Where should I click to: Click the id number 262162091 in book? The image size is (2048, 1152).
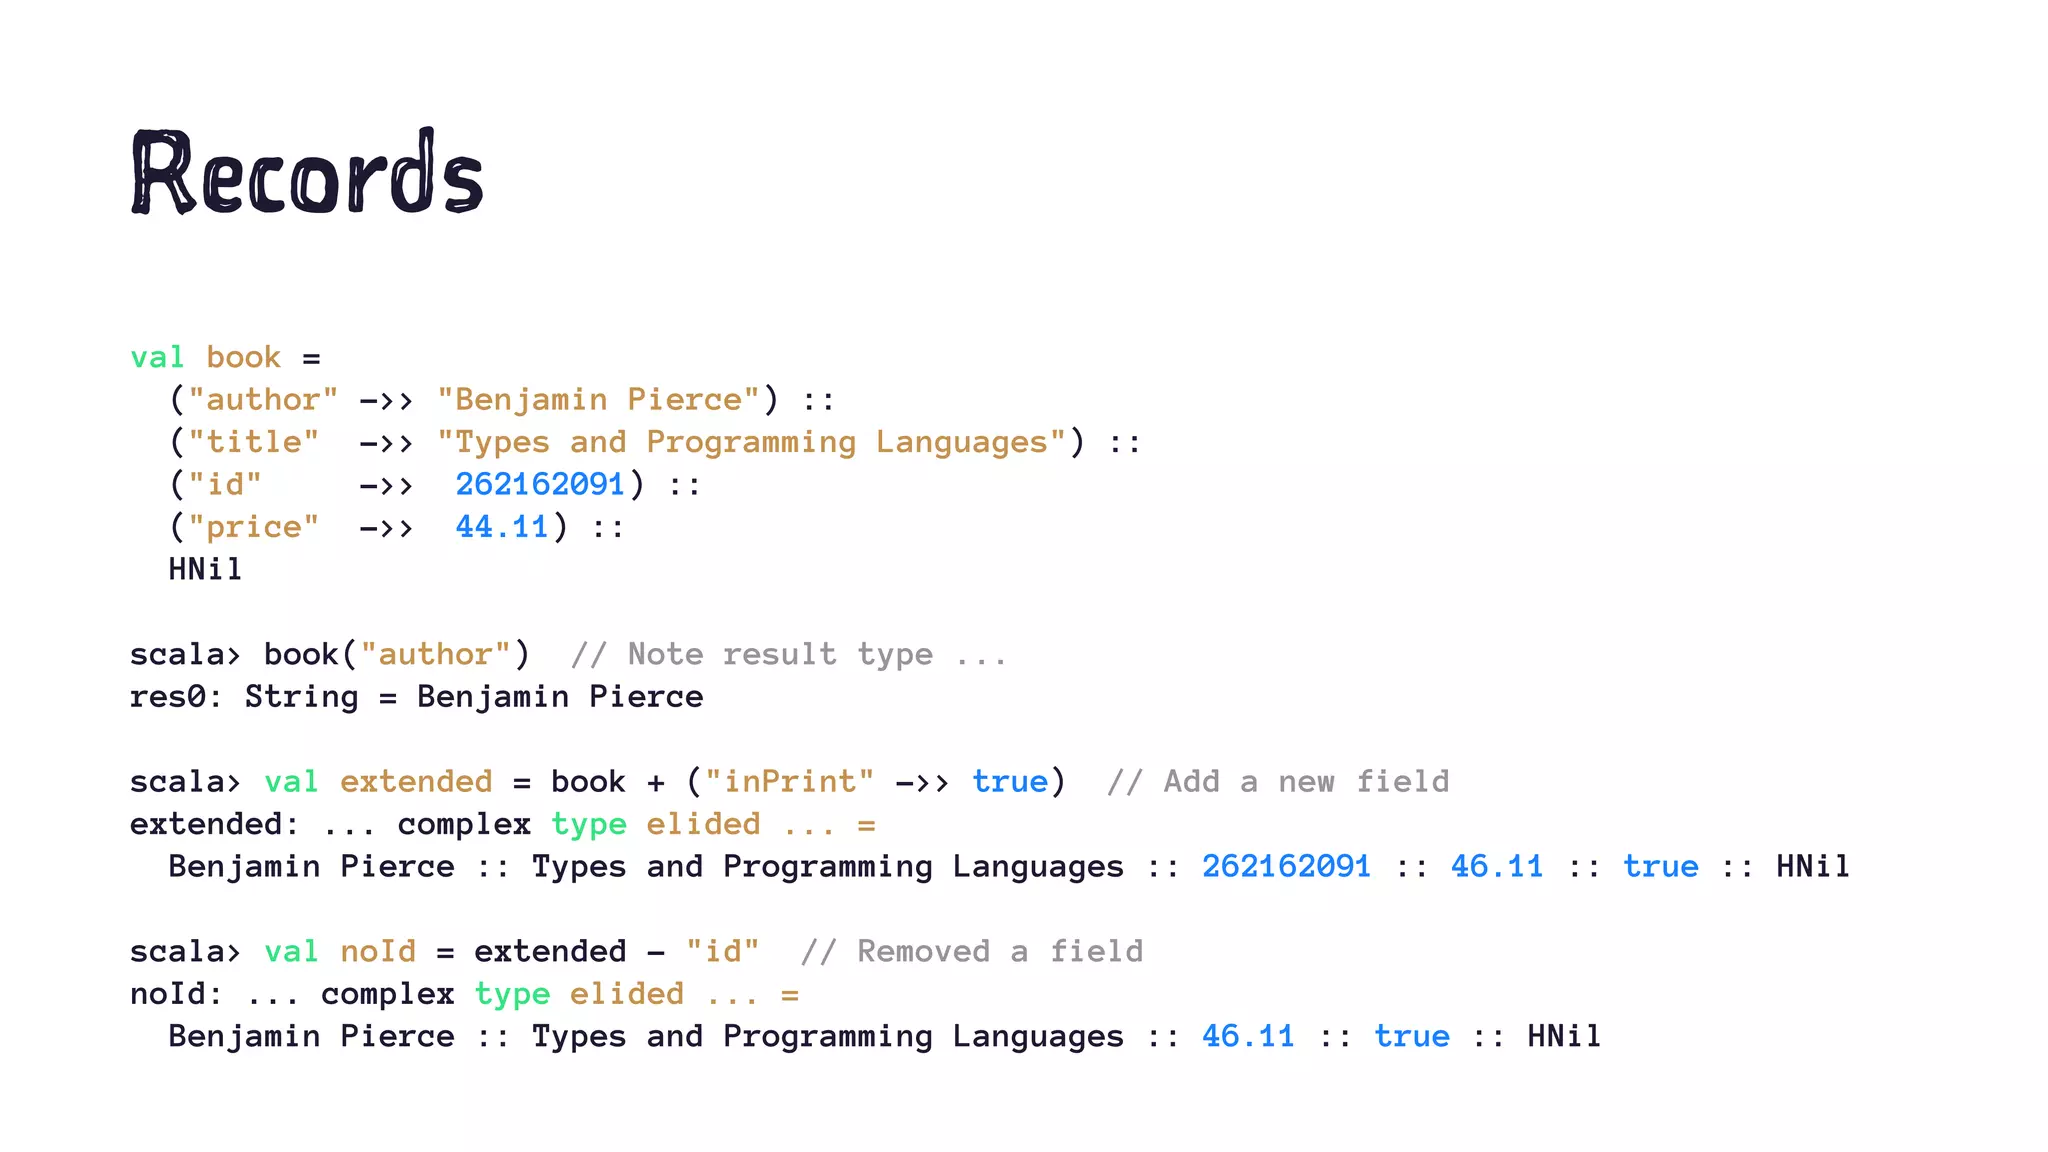pos(540,484)
